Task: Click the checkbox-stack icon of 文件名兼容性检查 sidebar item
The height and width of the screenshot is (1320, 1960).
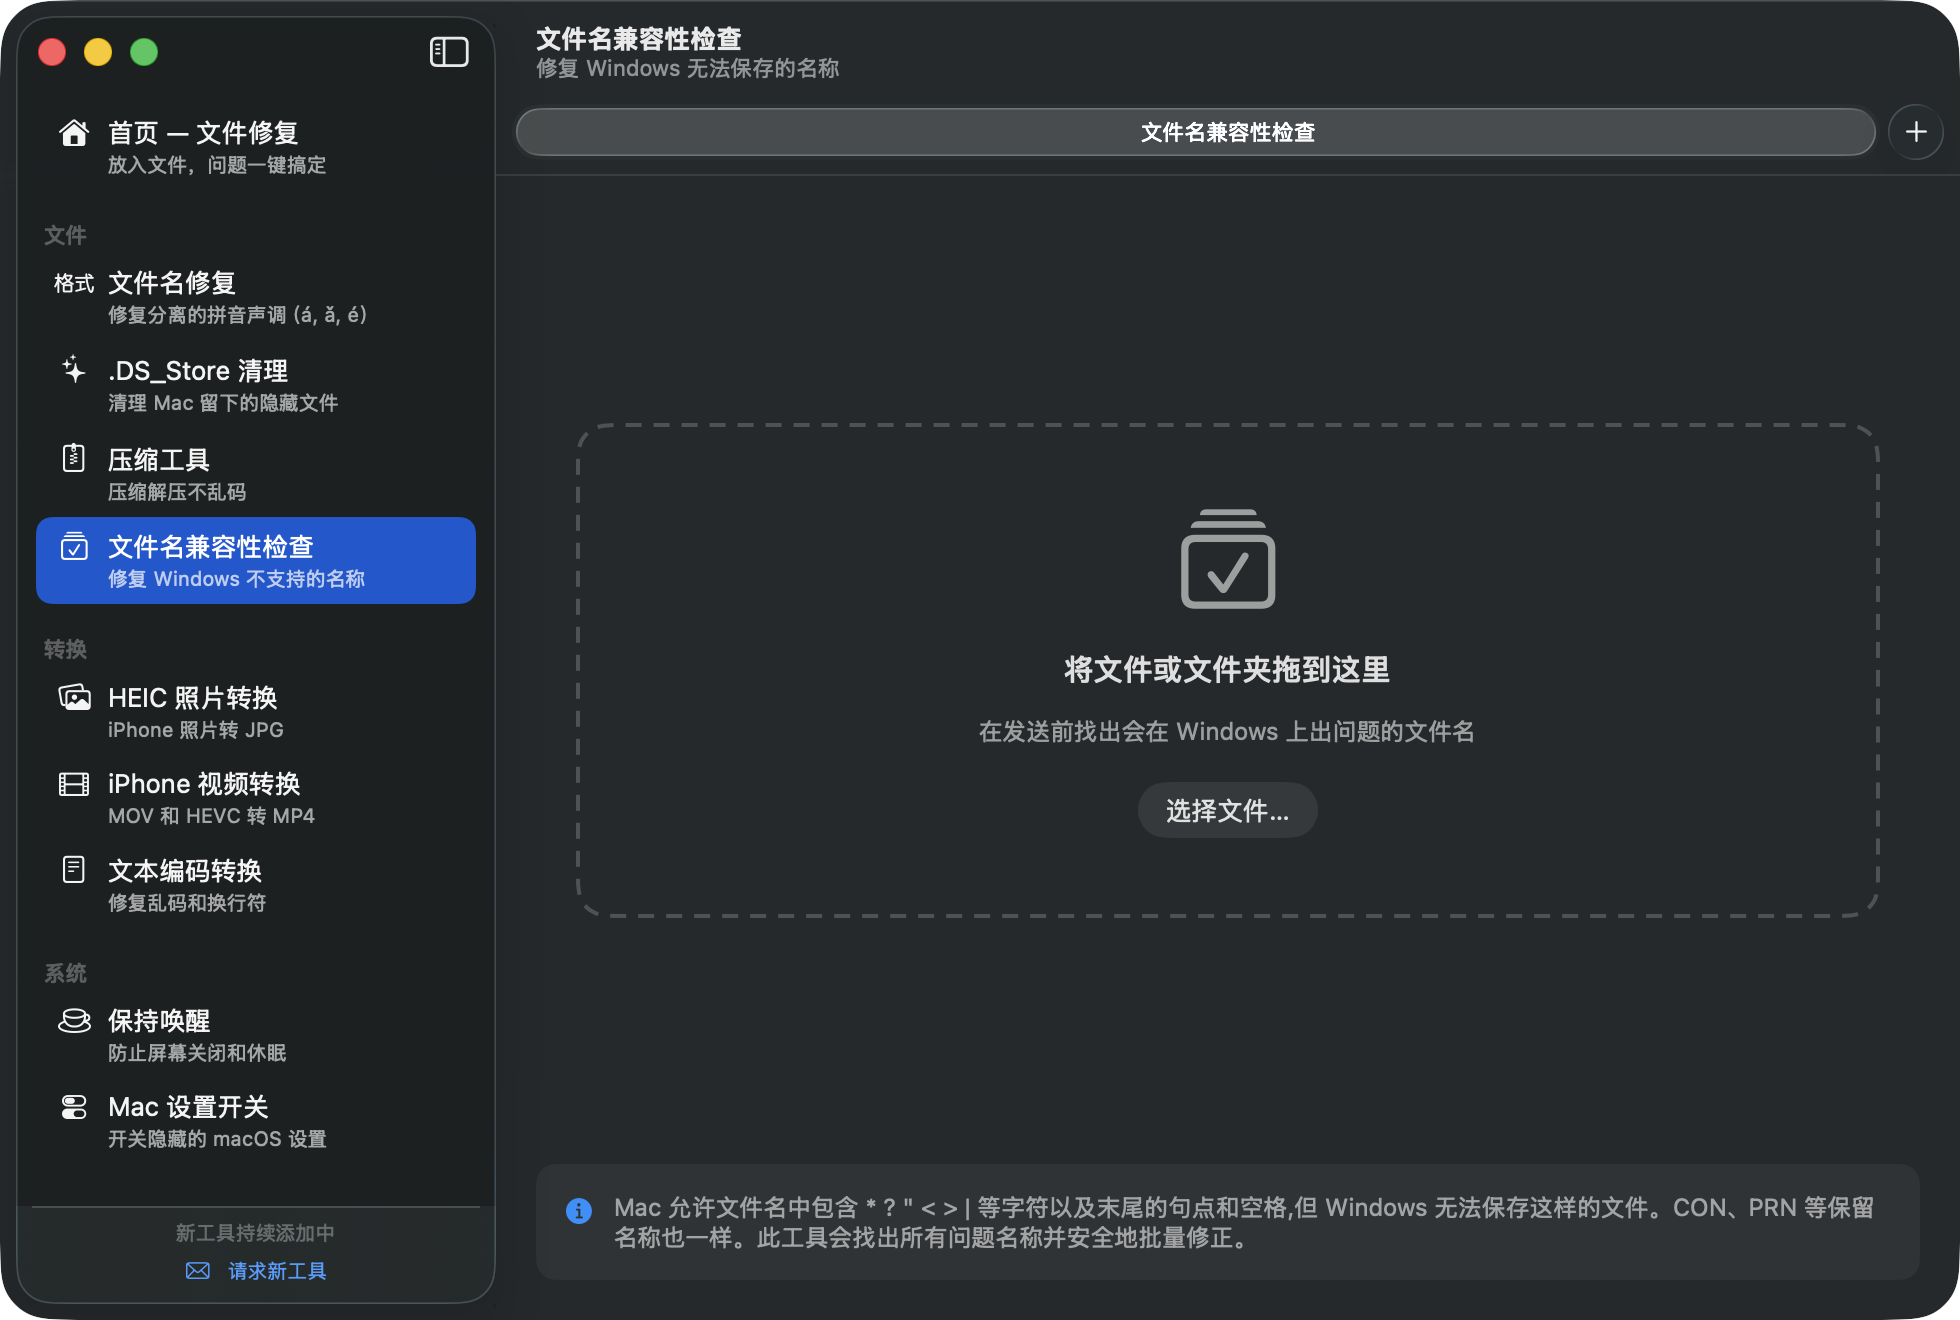Action: pos(74,546)
